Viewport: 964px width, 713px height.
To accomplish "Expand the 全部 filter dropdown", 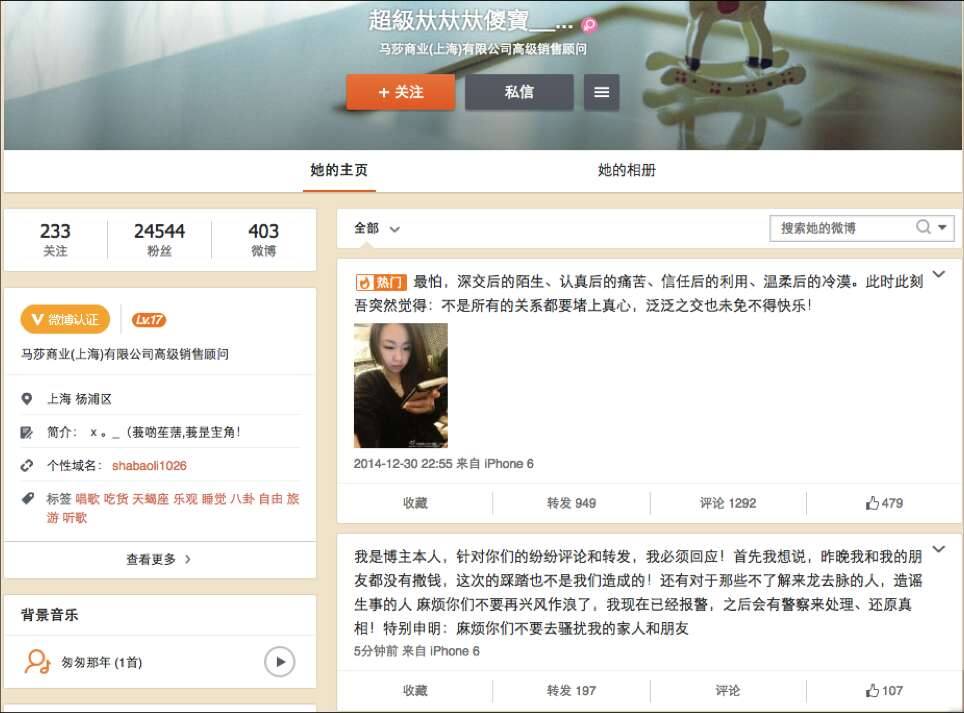I will tap(377, 229).
